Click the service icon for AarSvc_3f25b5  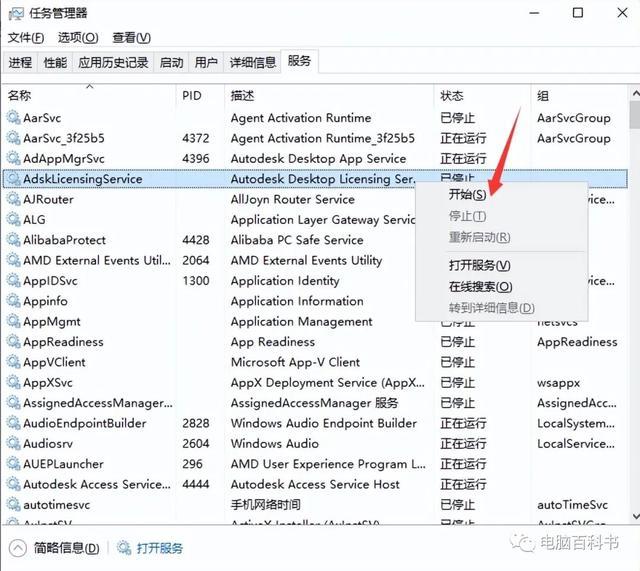pos(13,138)
